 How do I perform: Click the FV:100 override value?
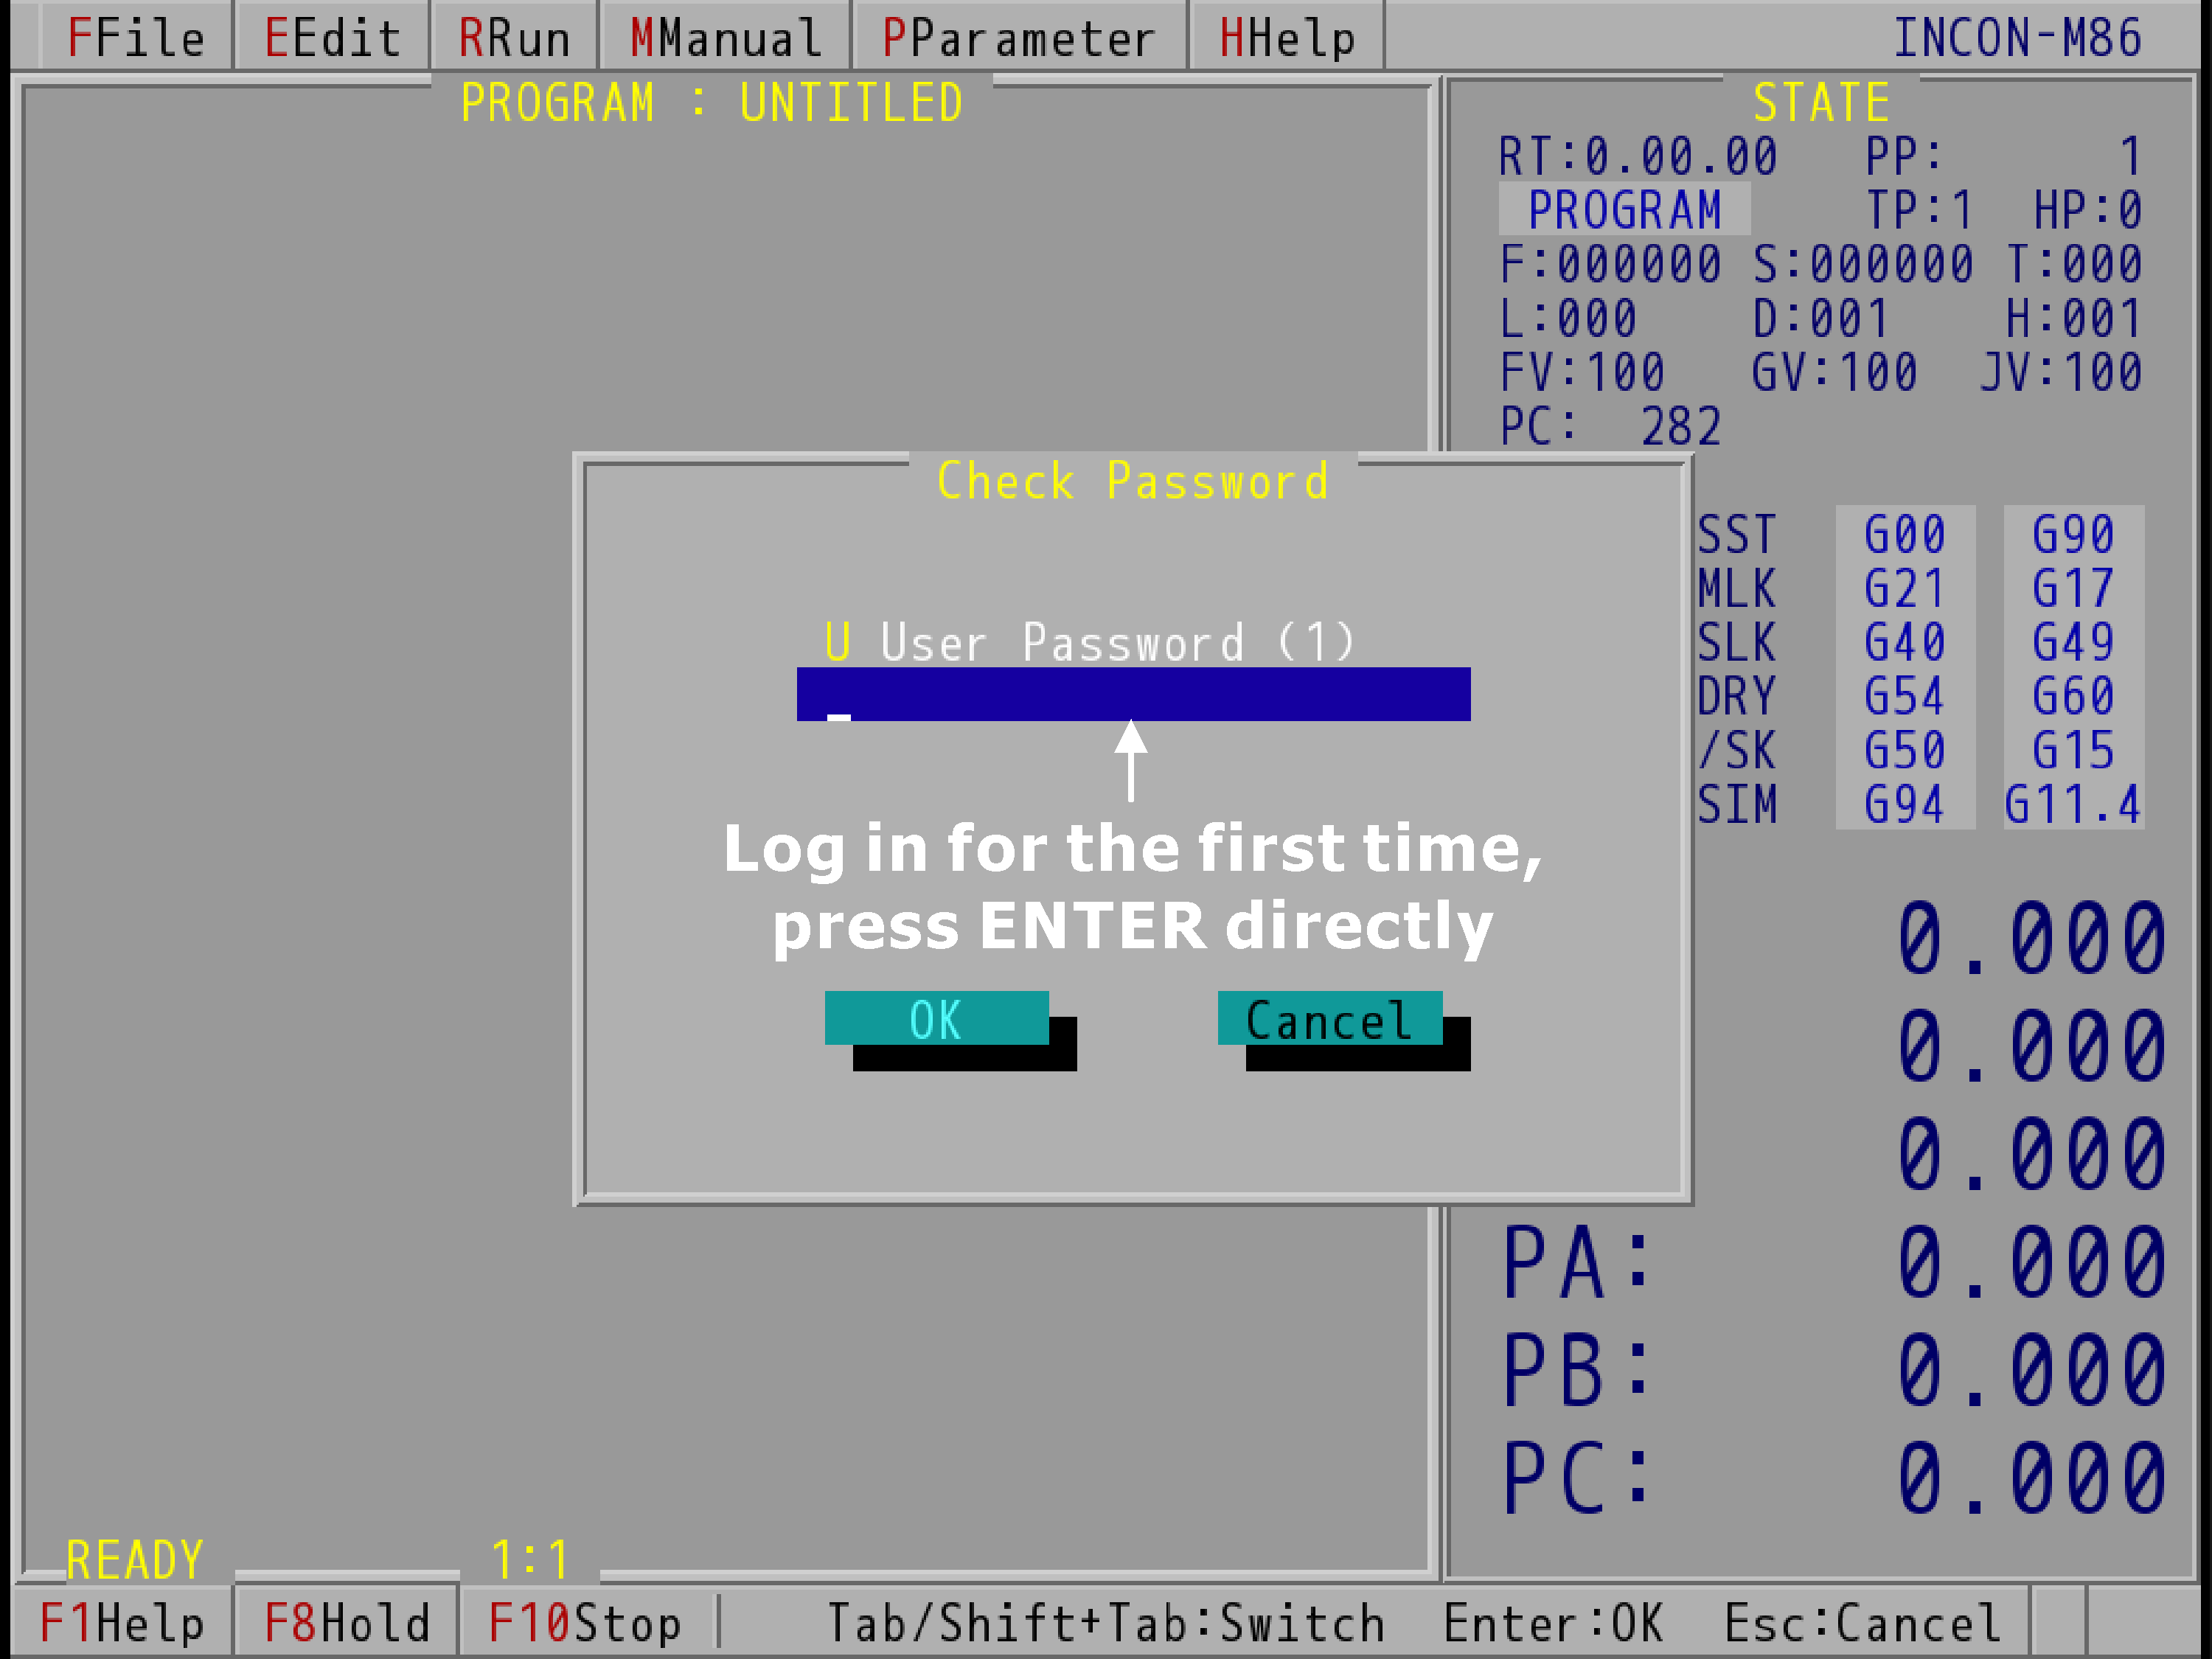tap(1582, 372)
